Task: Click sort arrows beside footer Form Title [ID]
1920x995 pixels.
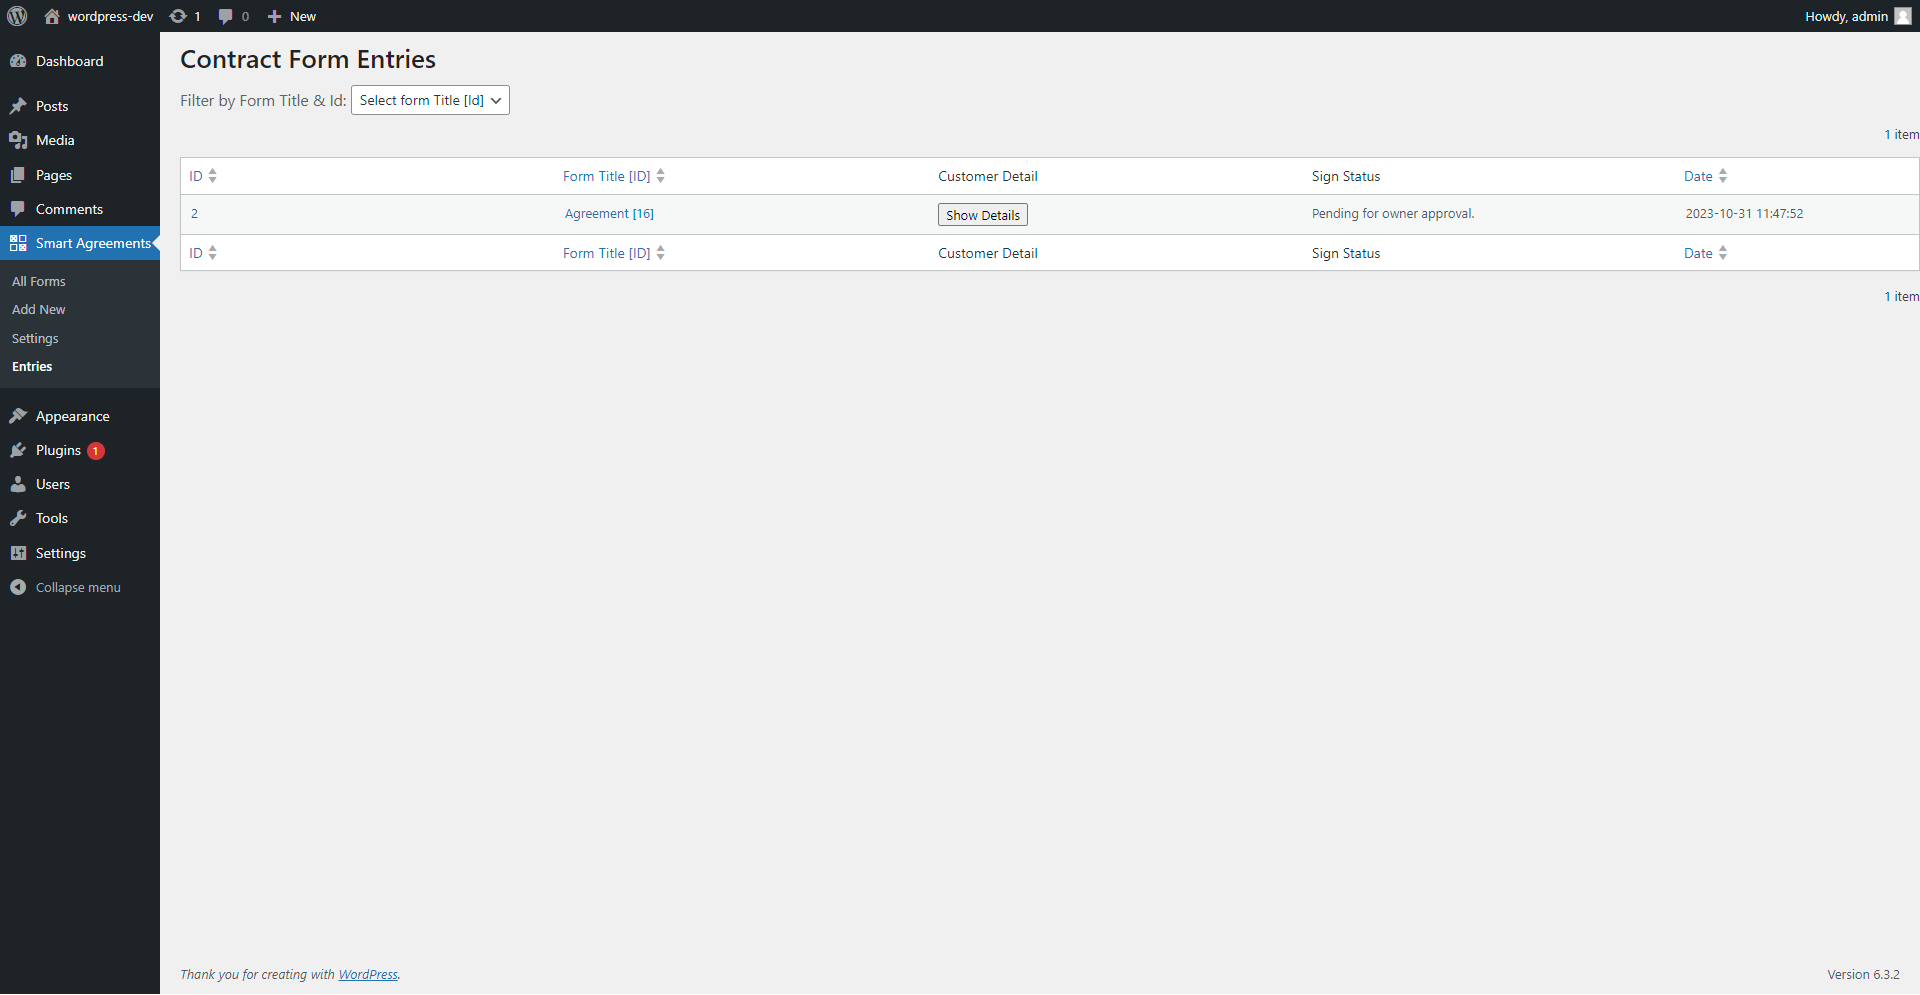Action: pyautogui.click(x=661, y=253)
